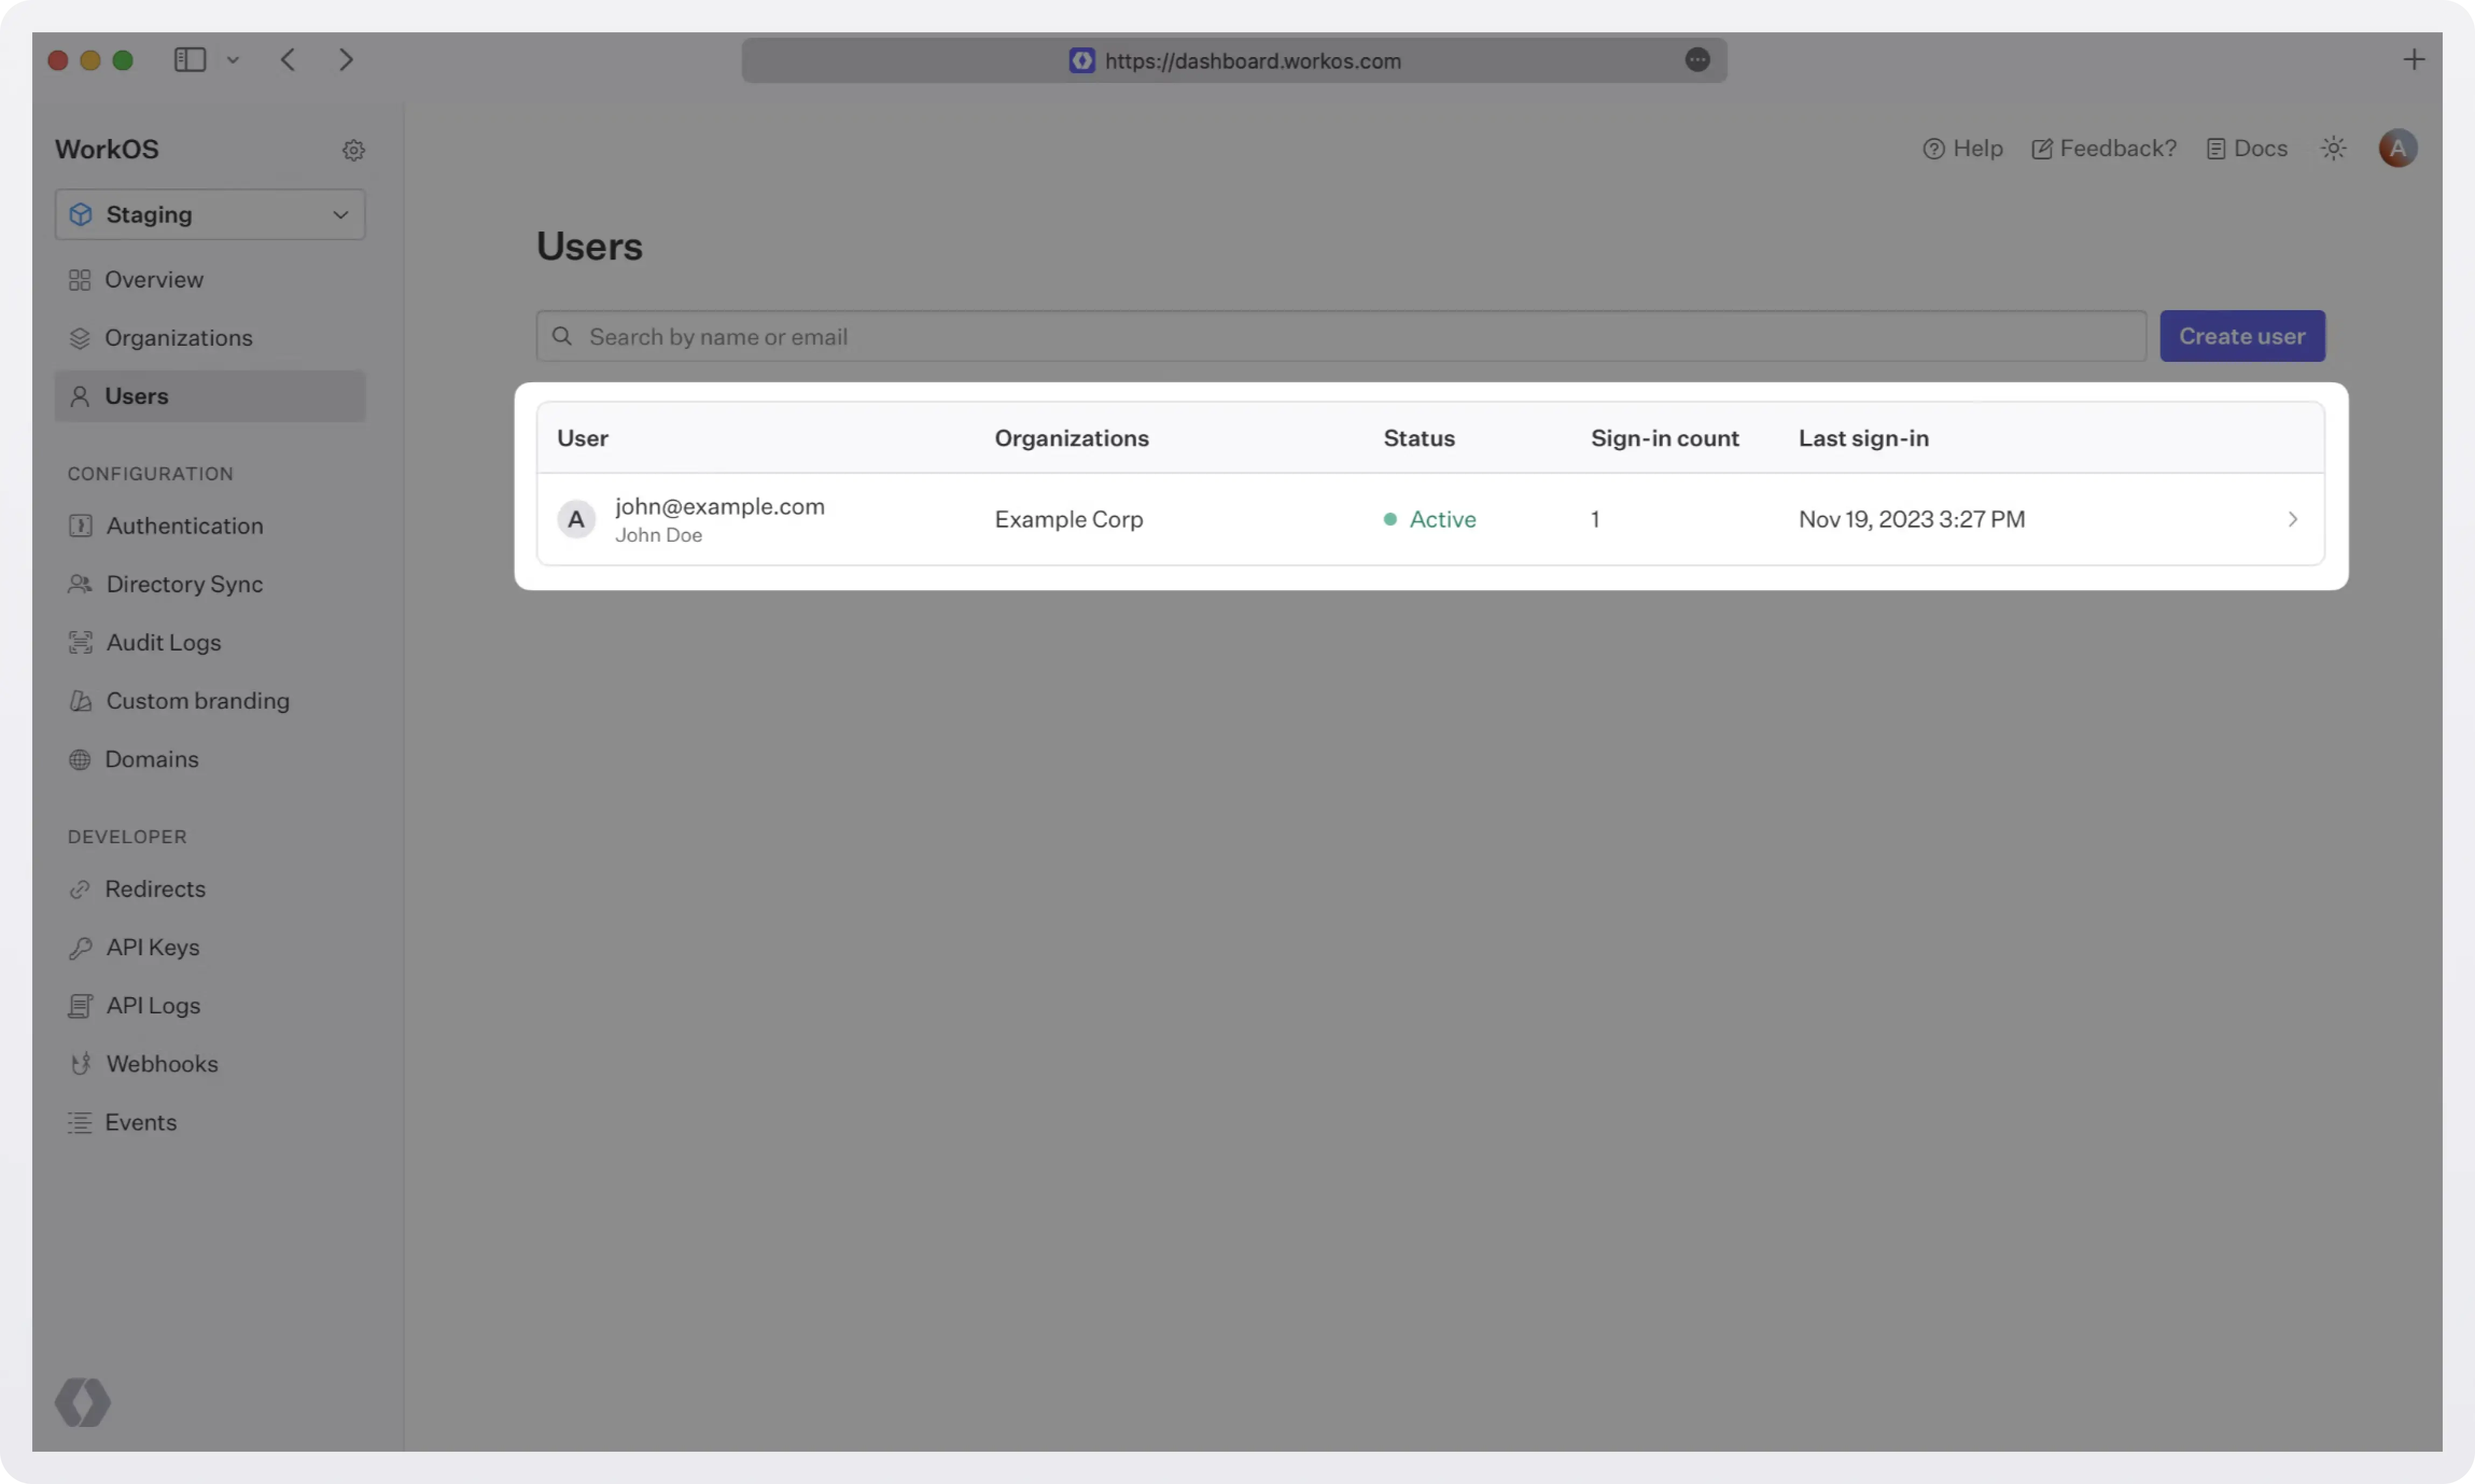Image resolution: width=2475 pixels, height=1484 pixels.
Task: Click the Custom branding icon
Action: pos(81,701)
